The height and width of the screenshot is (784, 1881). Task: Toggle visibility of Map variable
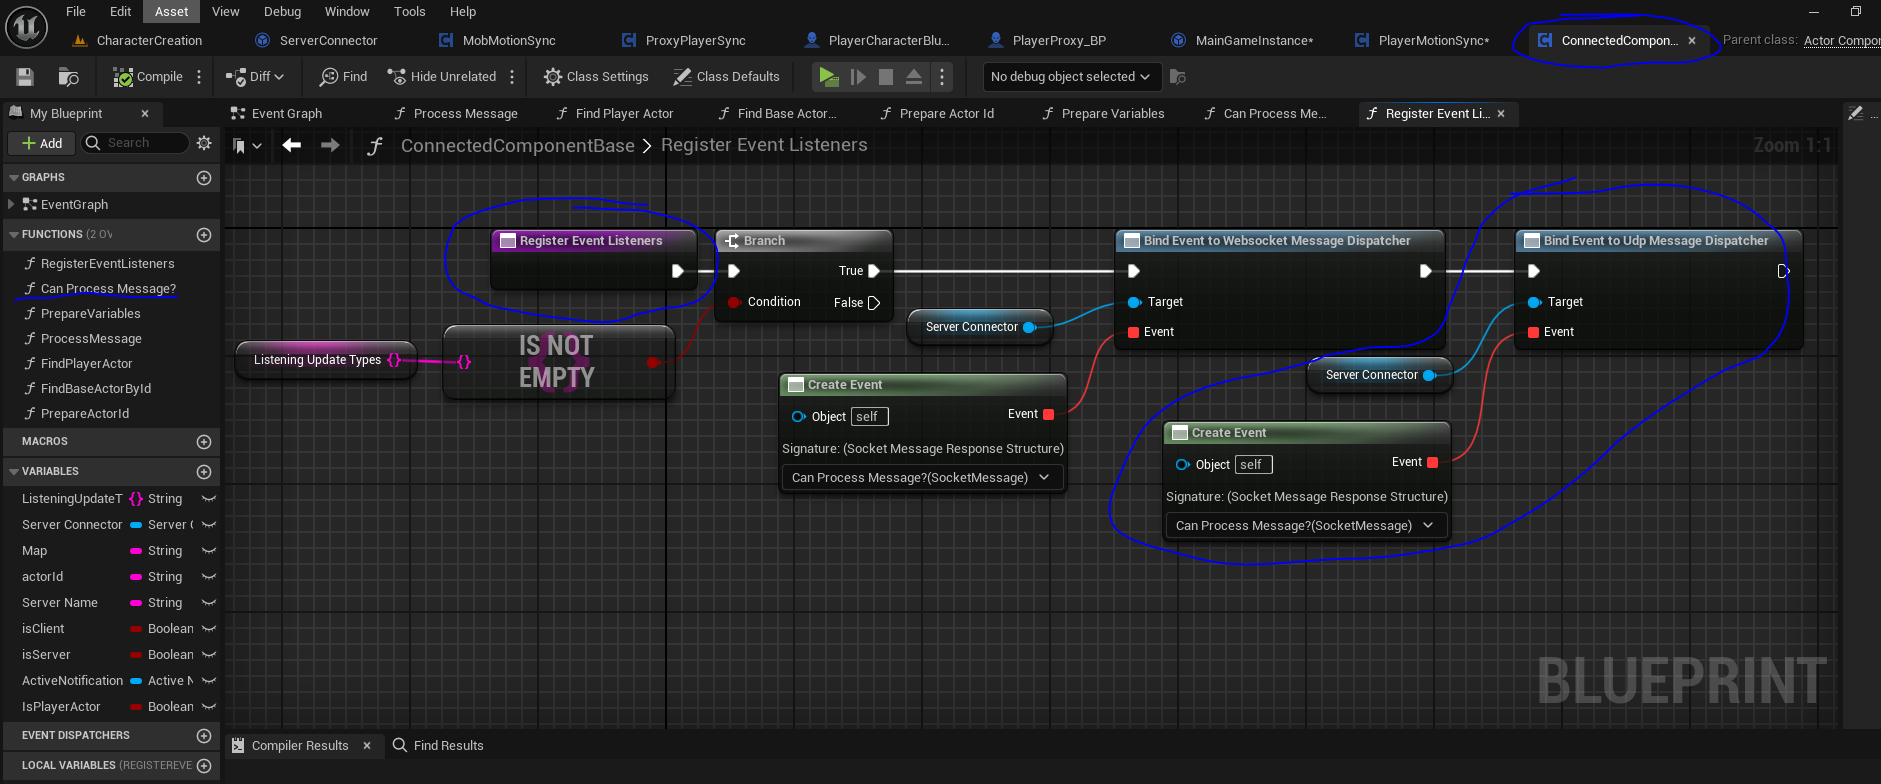pyautogui.click(x=208, y=551)
